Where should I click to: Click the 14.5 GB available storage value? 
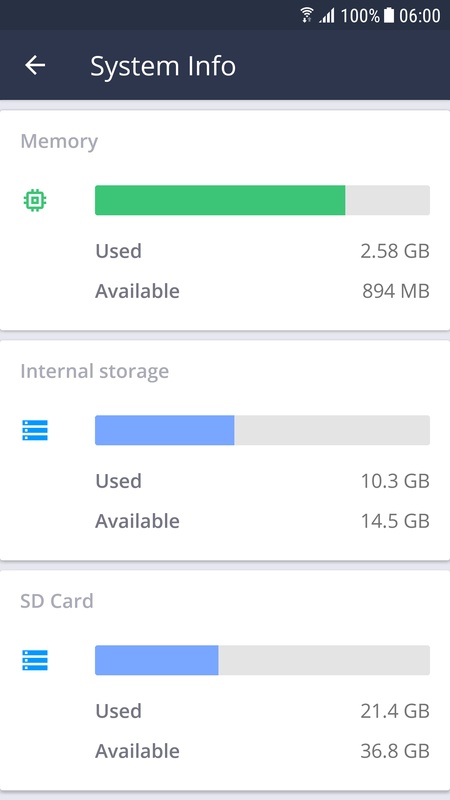(395, 521)
